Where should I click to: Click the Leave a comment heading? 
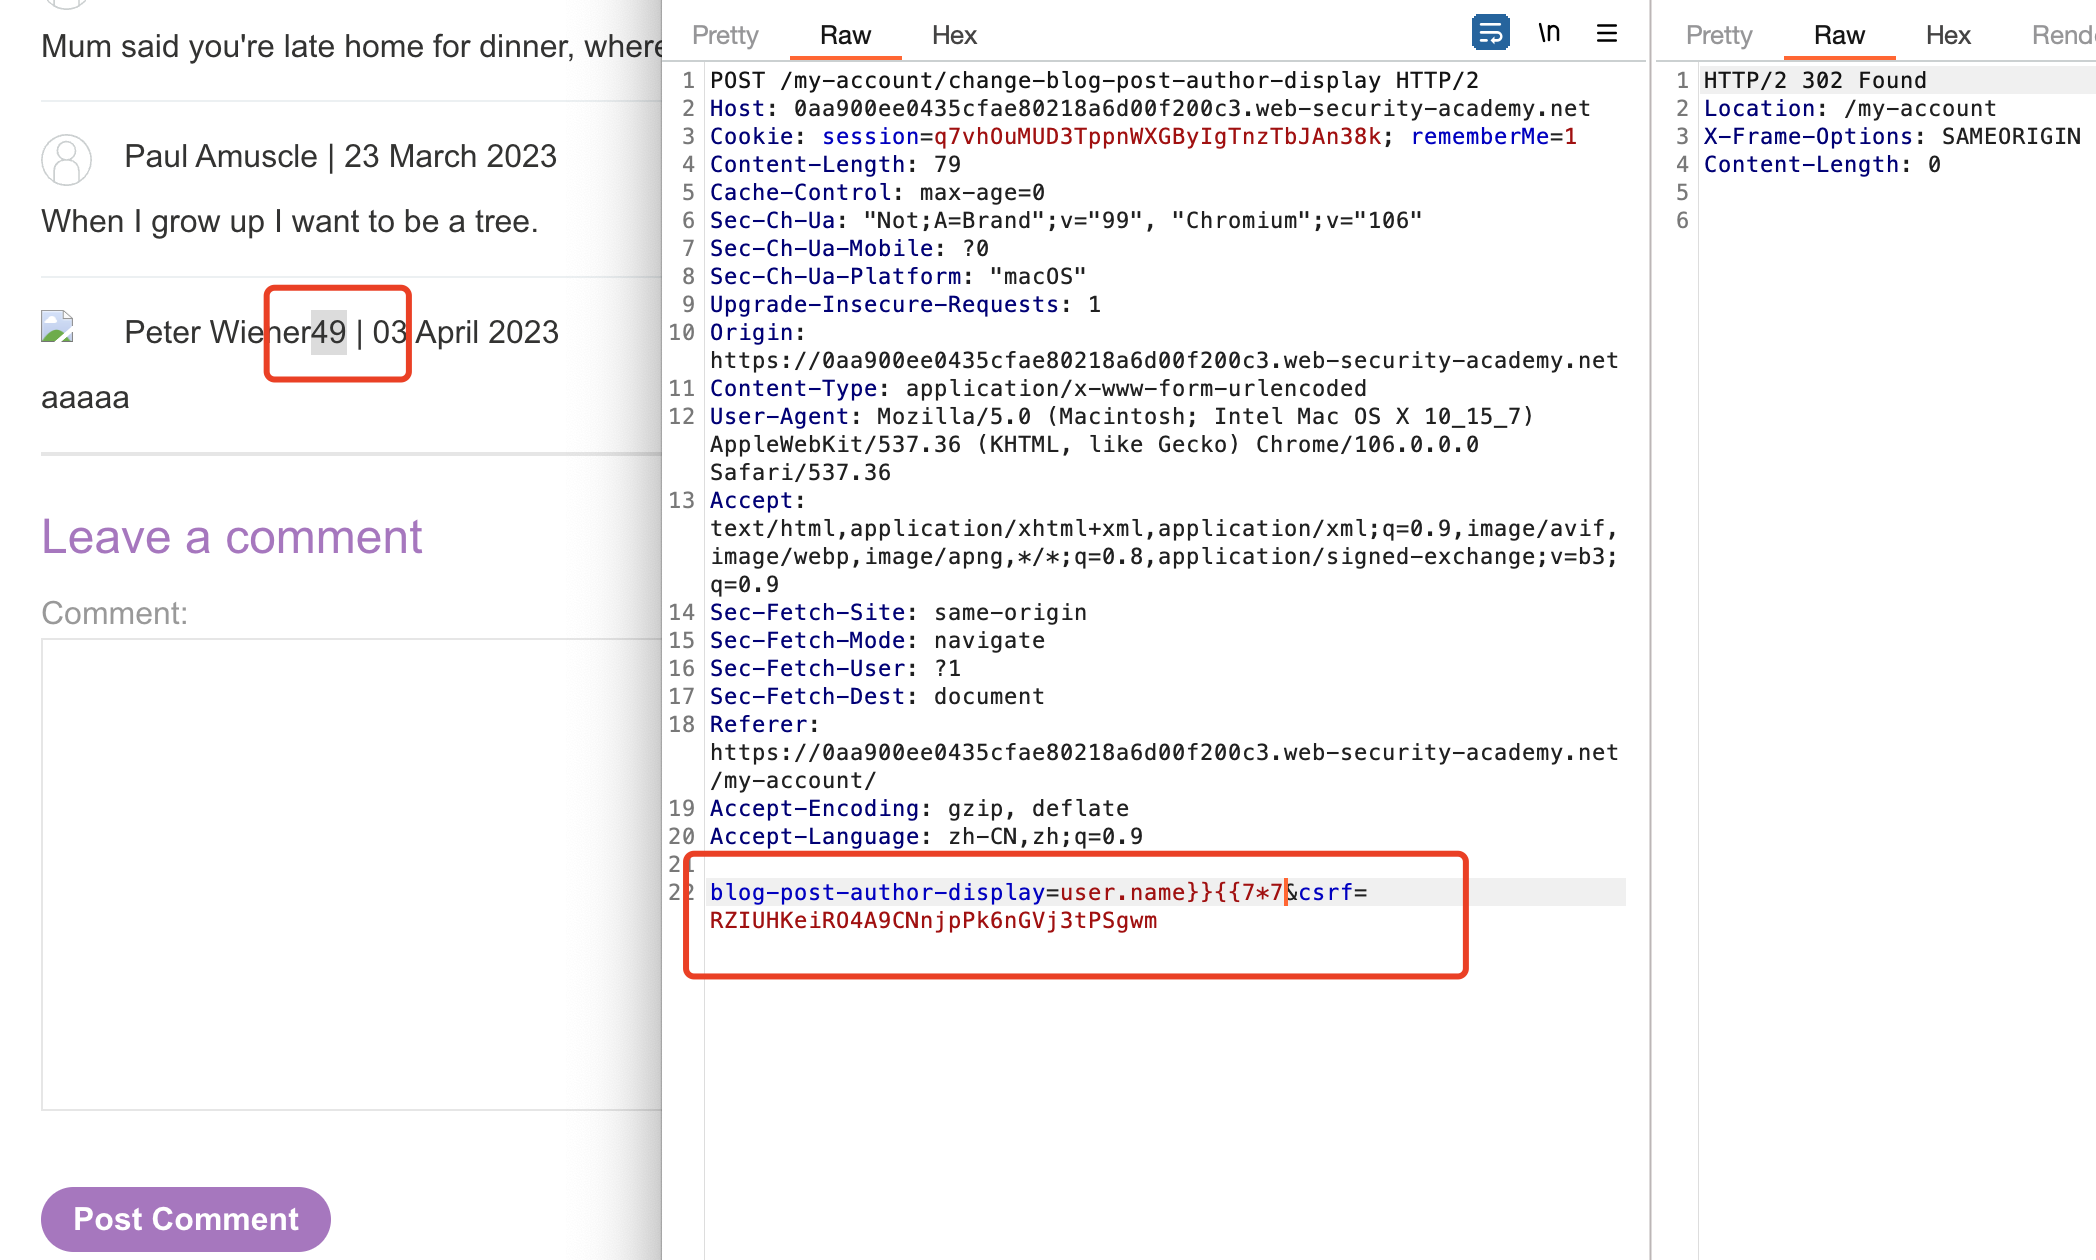click(231, 537)
